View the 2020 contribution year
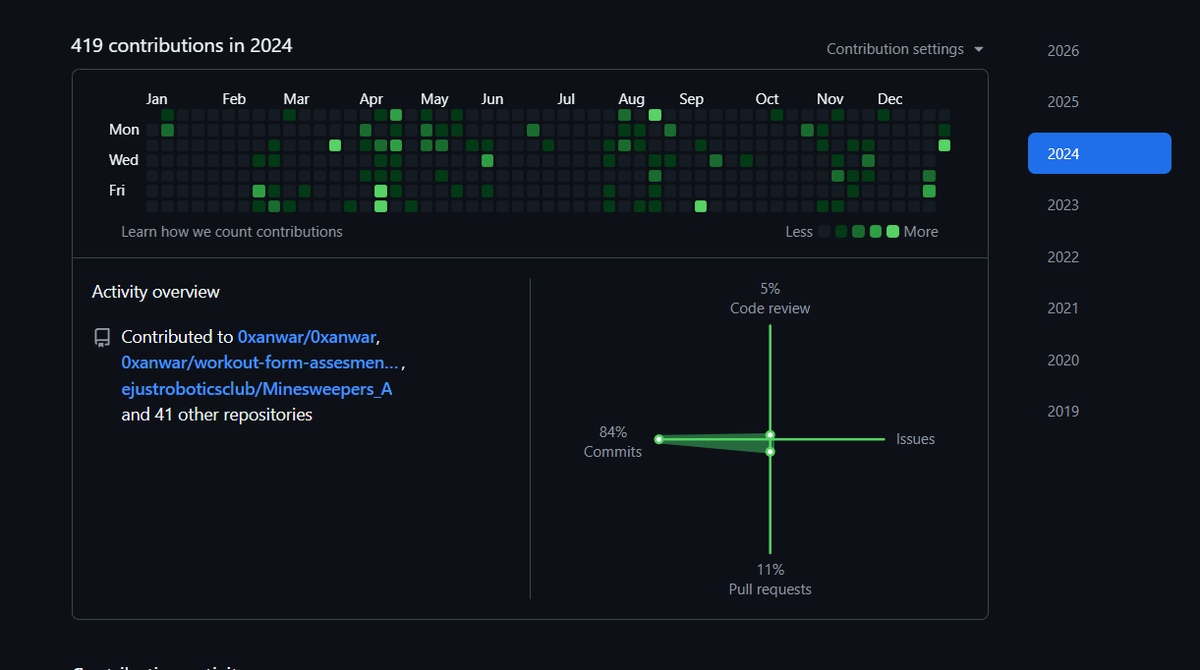This screenshot has width=1200, height=670. (1099, 360)
